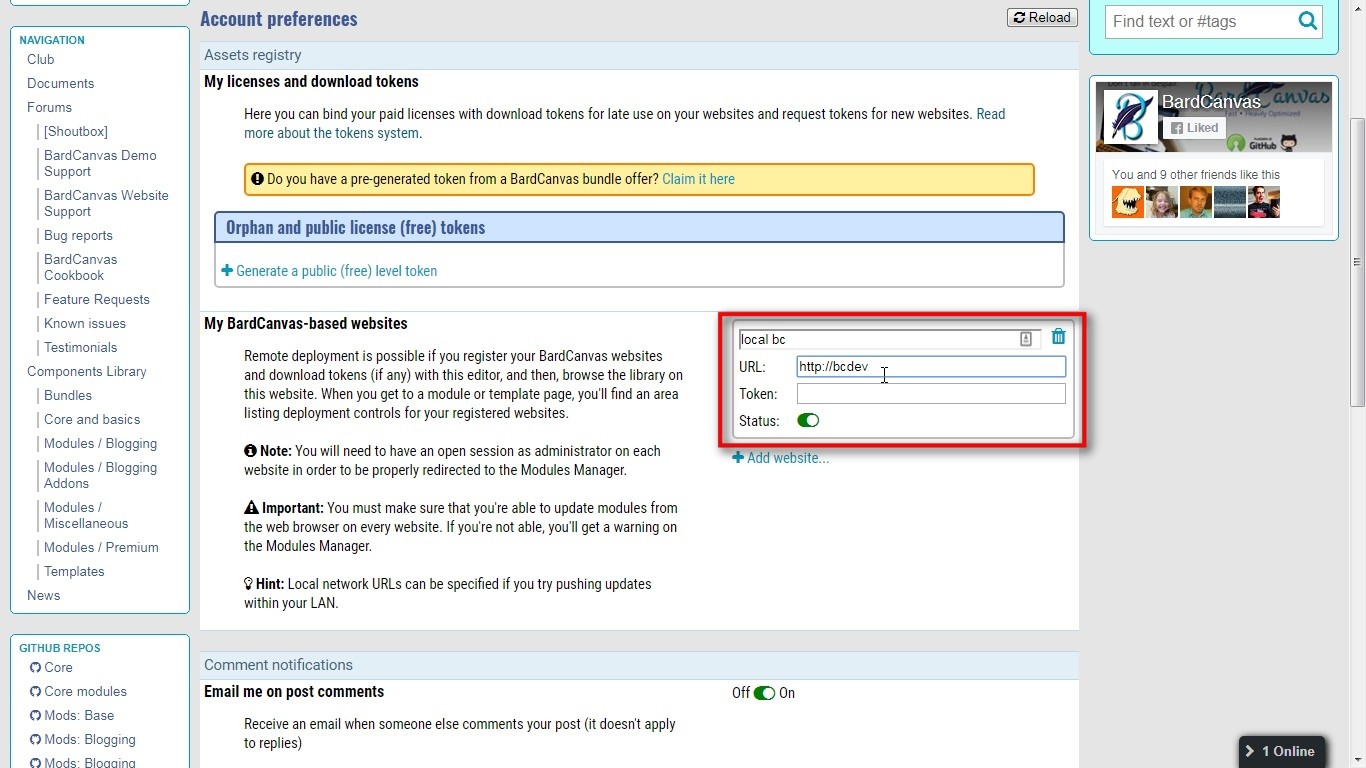Open the Claim it here link
Viewport: 1366px width, 768px height.
click(698, 179)
